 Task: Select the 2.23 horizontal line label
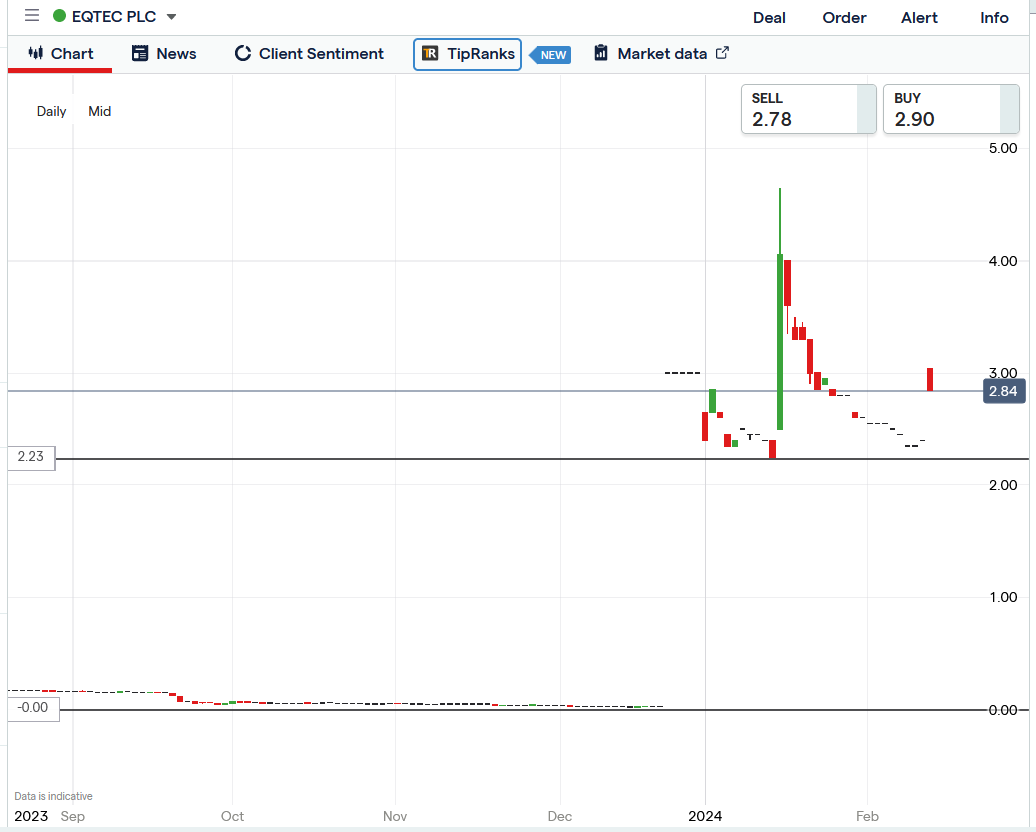pos(31,457)
